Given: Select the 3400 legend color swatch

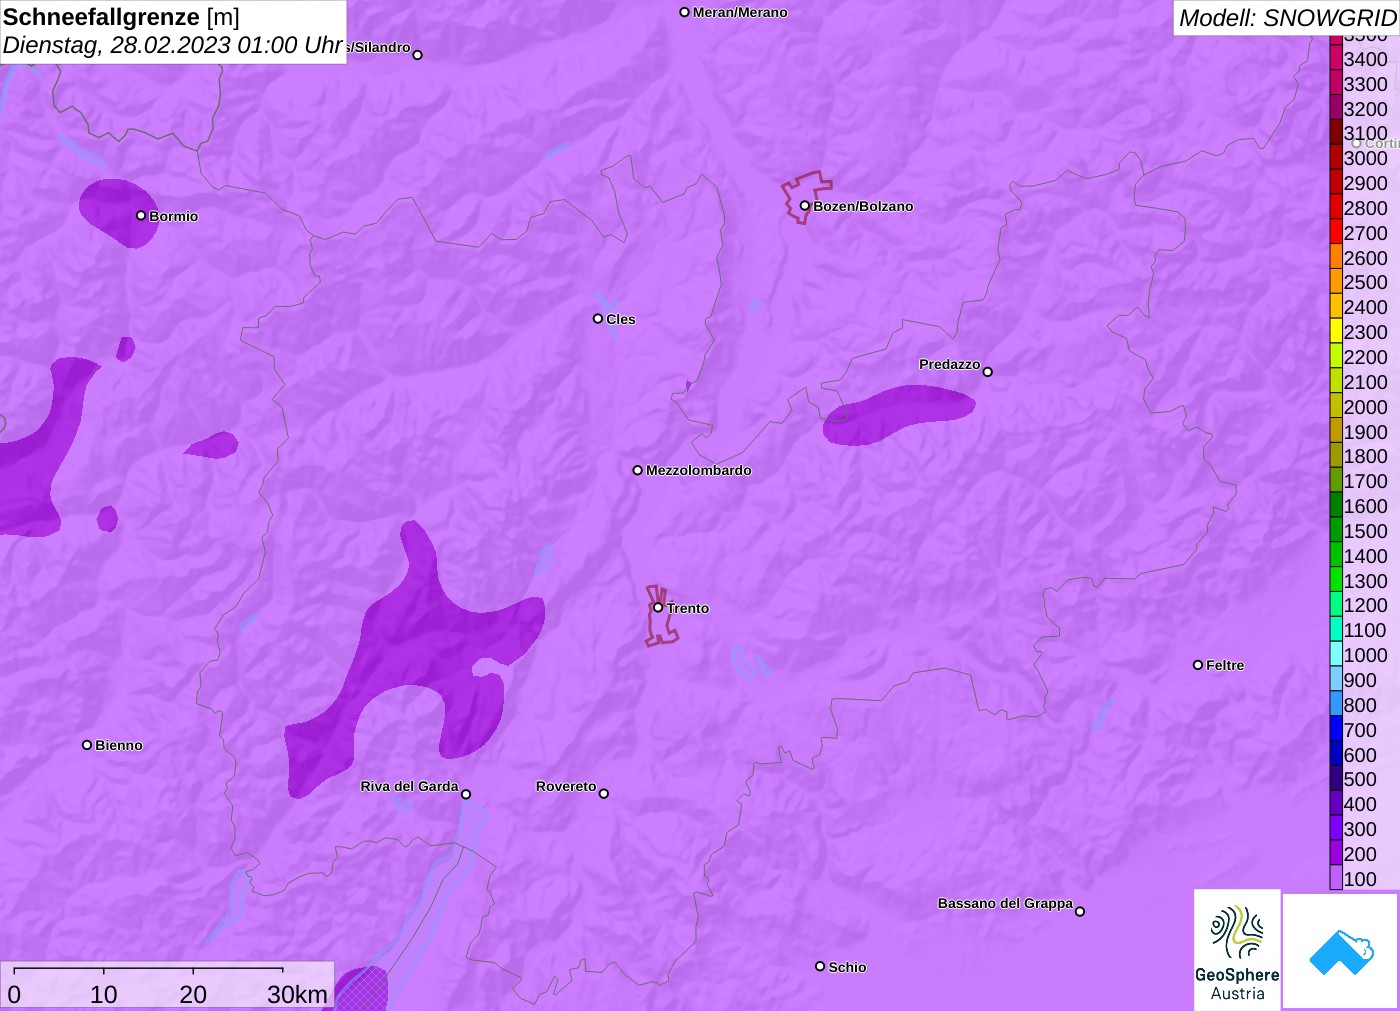Looking at the screenshot, I should [x=1336, y=59].
